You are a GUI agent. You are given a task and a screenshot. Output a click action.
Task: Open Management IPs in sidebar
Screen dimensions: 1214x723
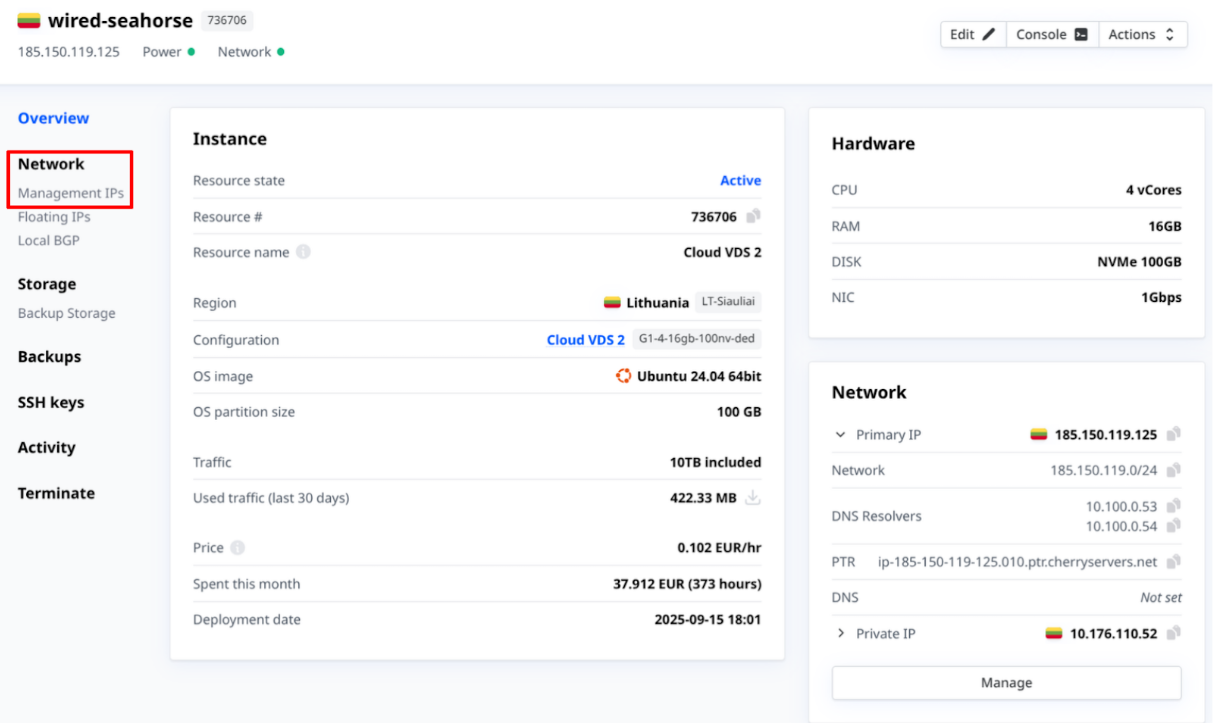(71, 193)
